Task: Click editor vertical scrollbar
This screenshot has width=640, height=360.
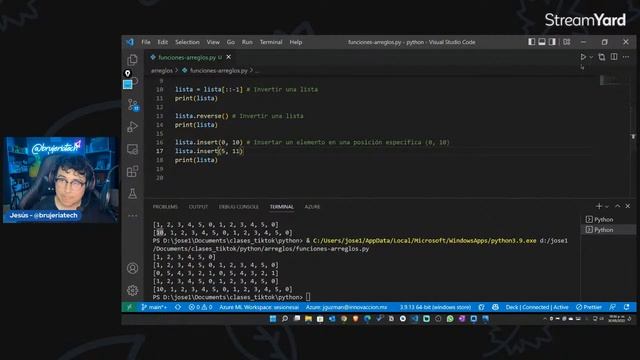Action: [633, 136]
